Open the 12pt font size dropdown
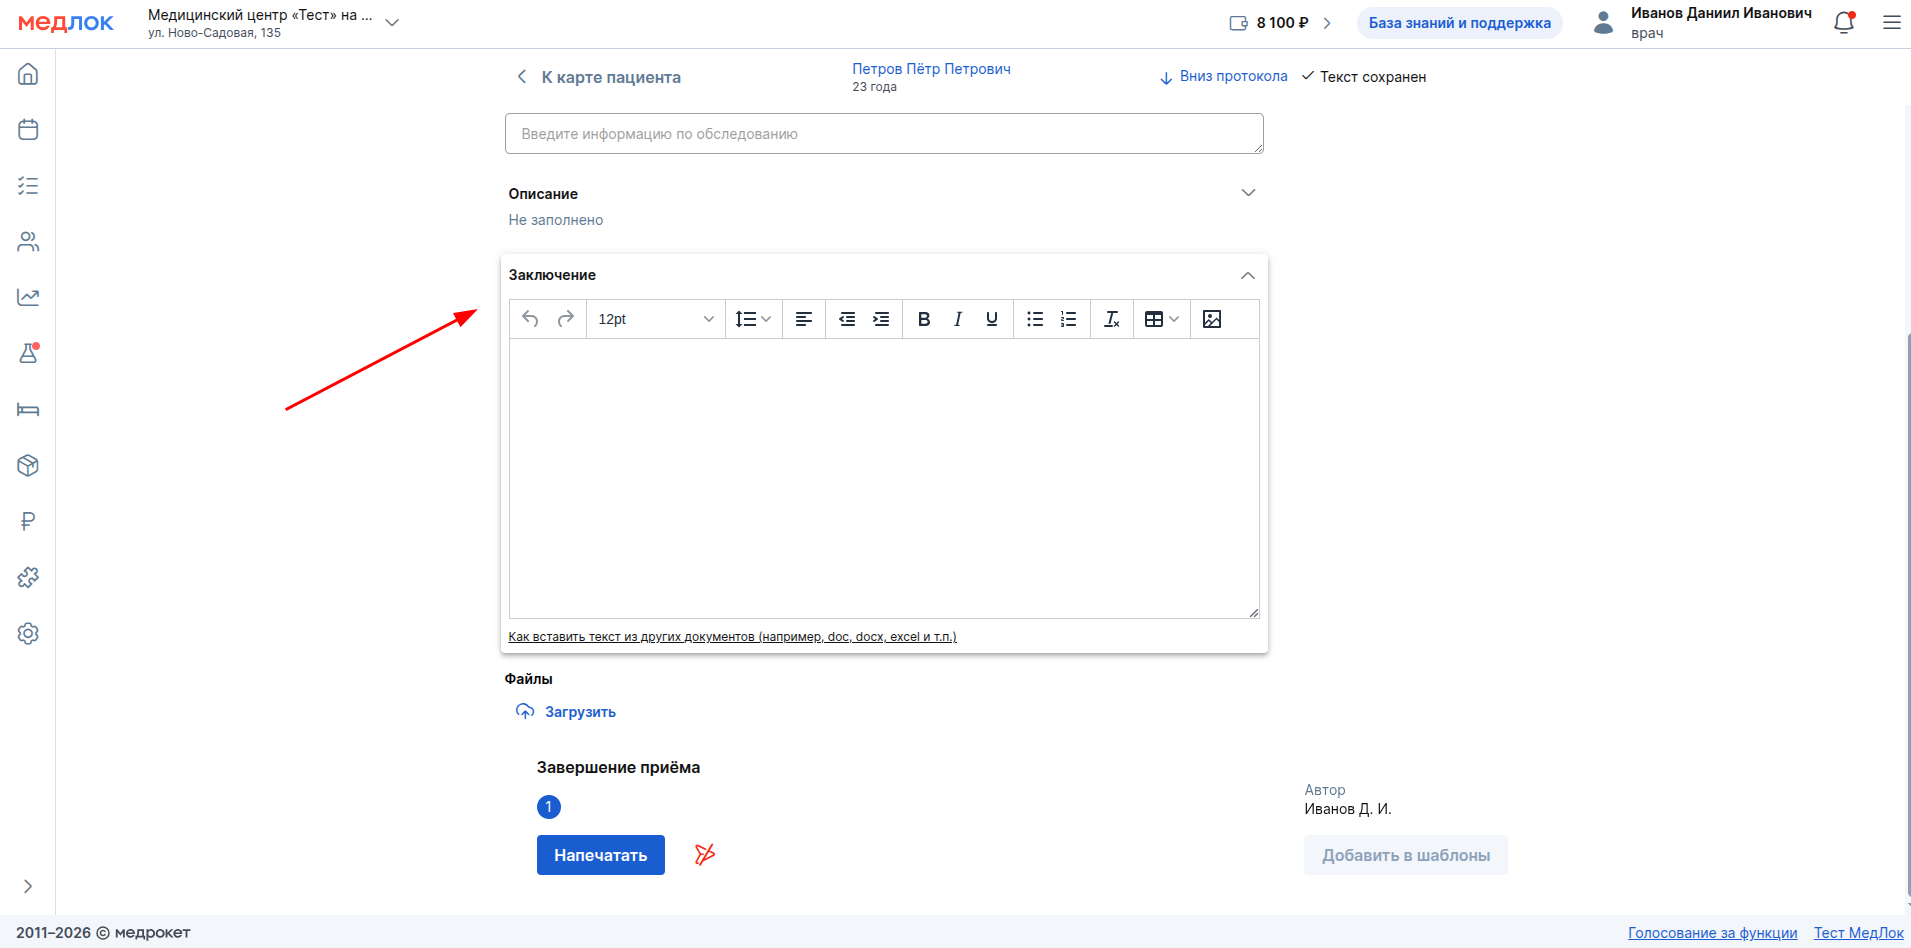The image size is (1911, 948). click(x=655, y=319)
